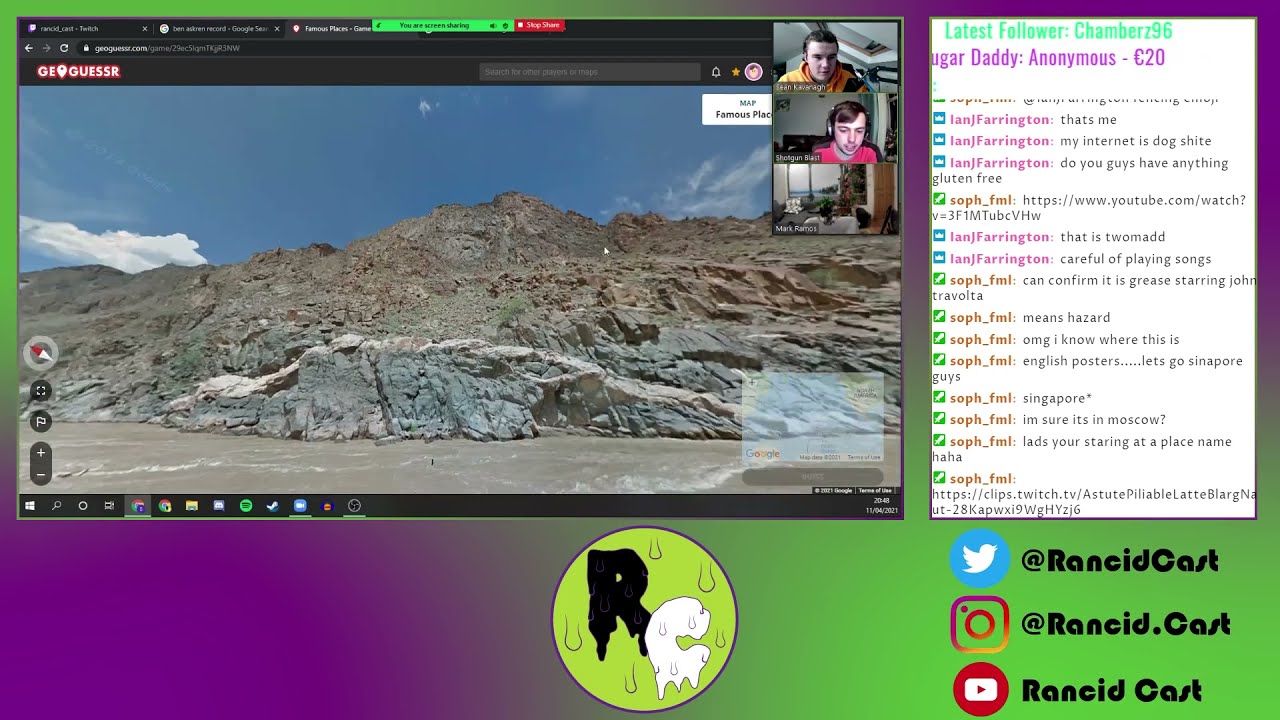The height and width of the screenshot is (720, 1280).
Task: Open OBS Studio from the taskbar
Action: [x=354, y=506]
